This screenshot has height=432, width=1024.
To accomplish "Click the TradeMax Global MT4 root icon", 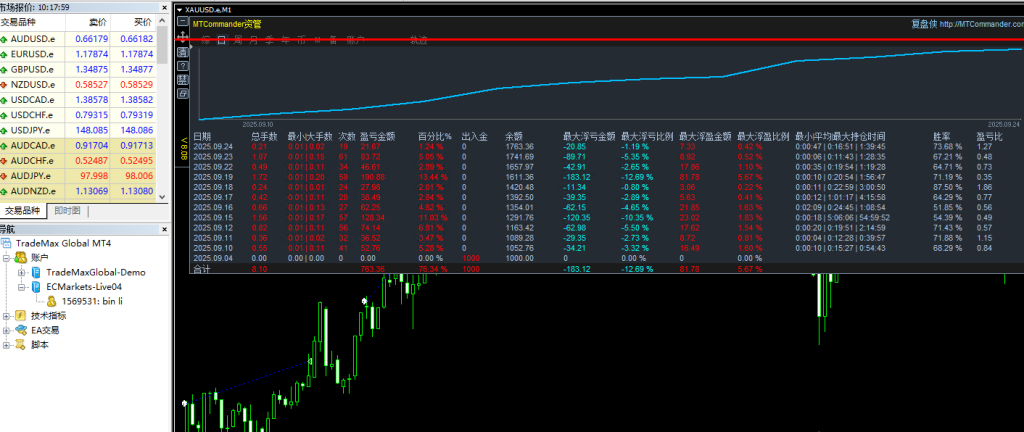I will coord(7,243).
